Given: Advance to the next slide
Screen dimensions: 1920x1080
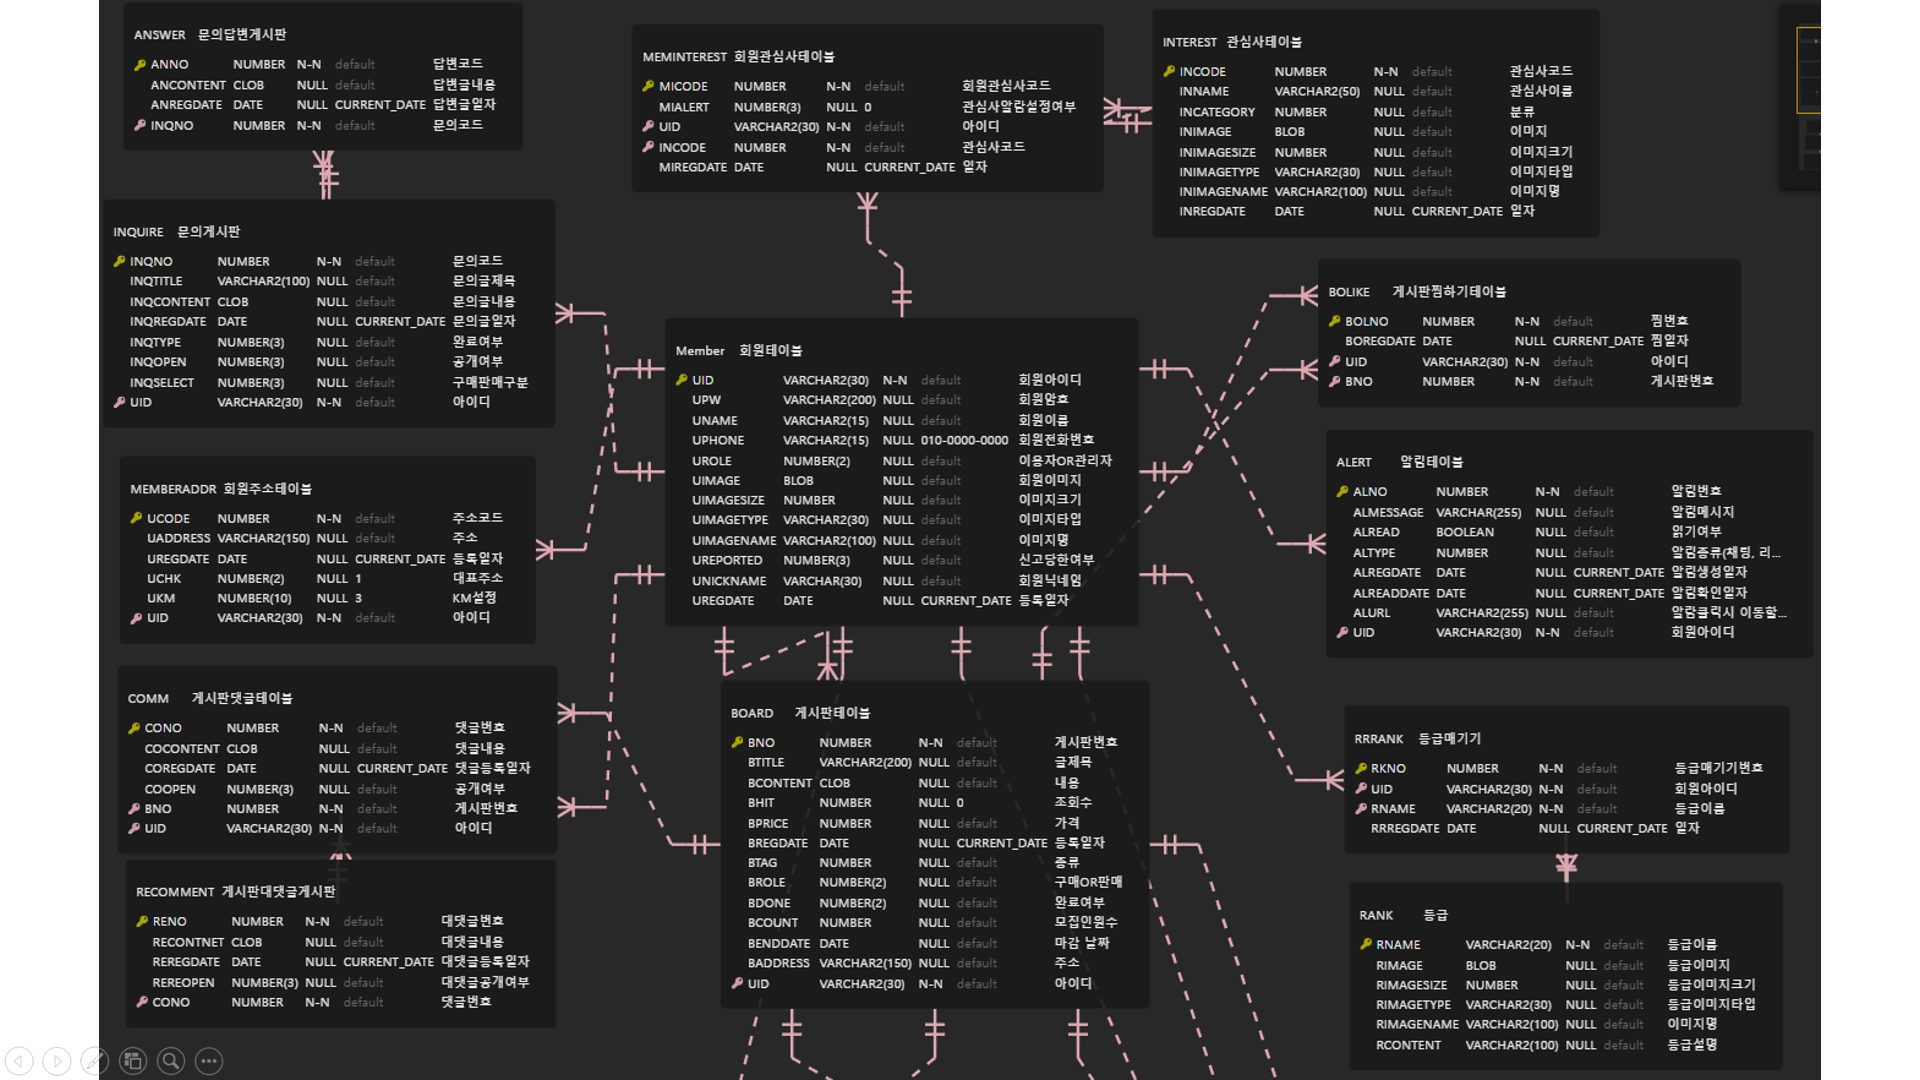Looking at the screenshot, I should pos(57,1061).
